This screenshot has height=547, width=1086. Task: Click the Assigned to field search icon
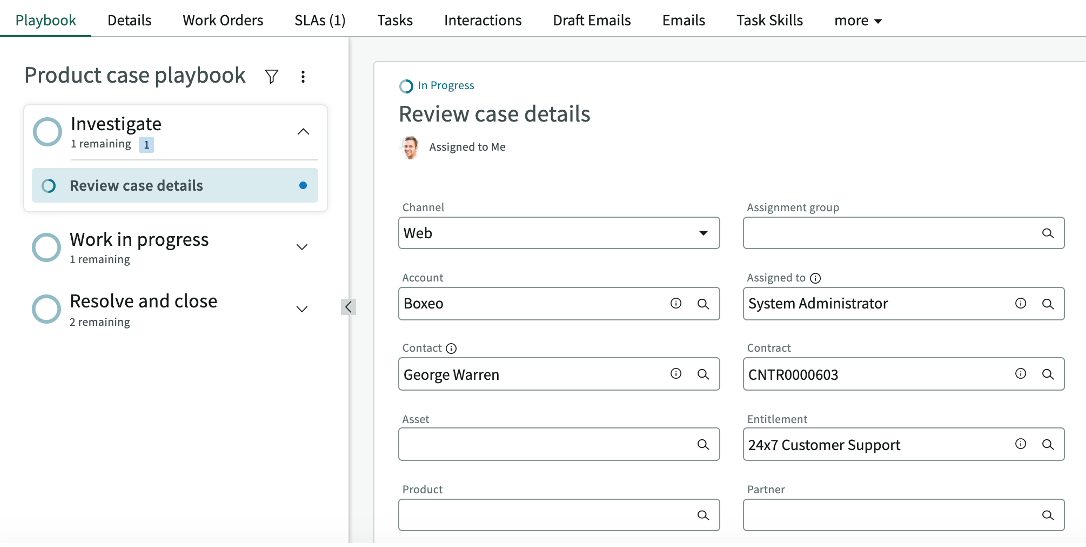(x=1048, y=303)
